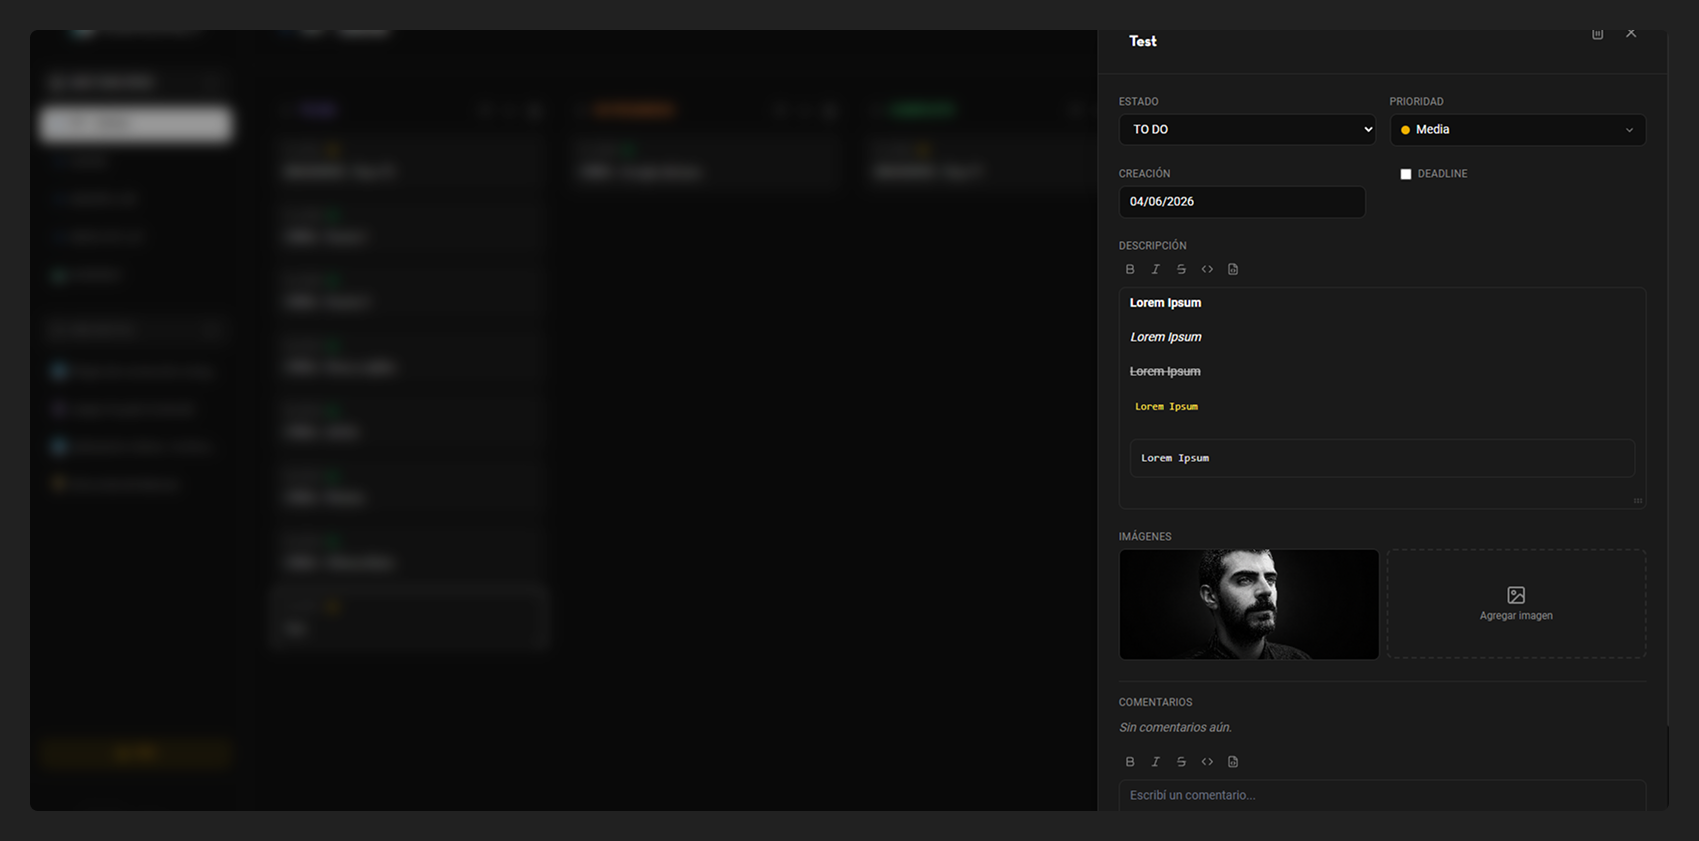The height and width of the screenshot is (841, 1699).
Task: Apply strikethrough in the comment toolbar
Action: (x=1181, y=762)
